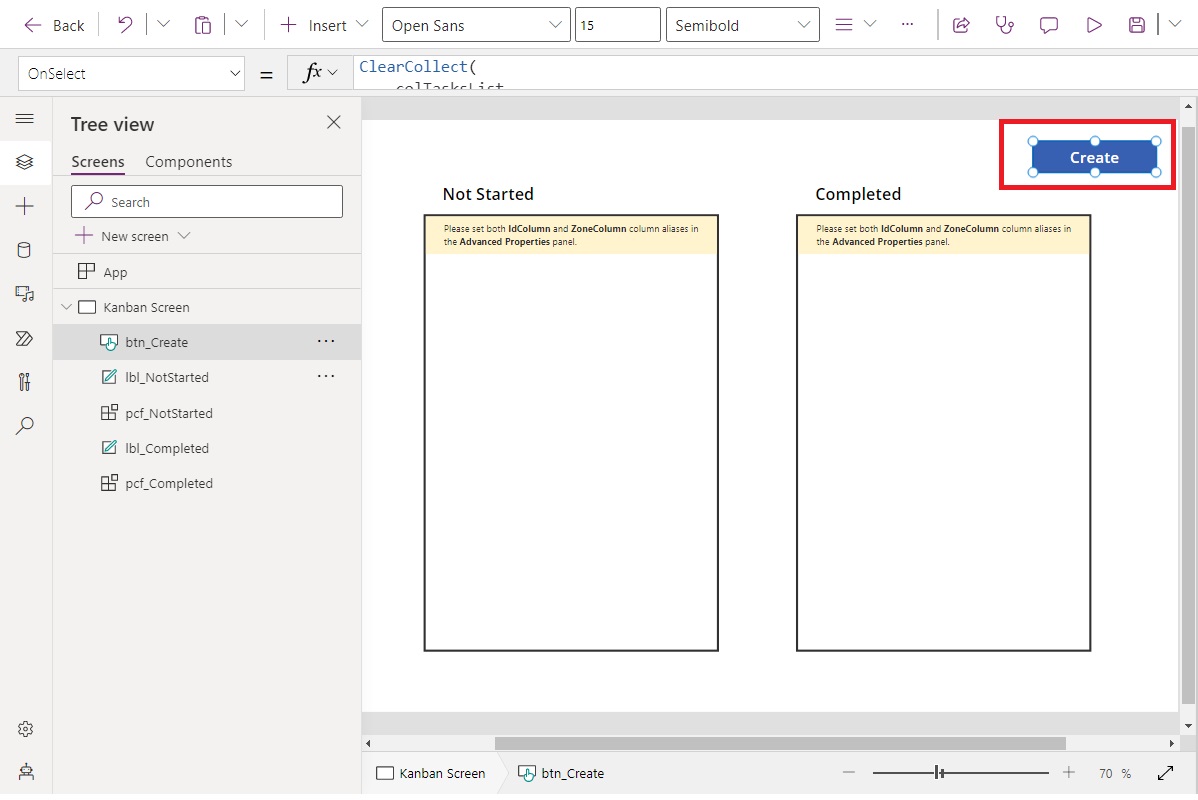The width and height of the screenshot is (1198, 800).
Task: Share the app via the share icon
Action: tap(960, 24)
